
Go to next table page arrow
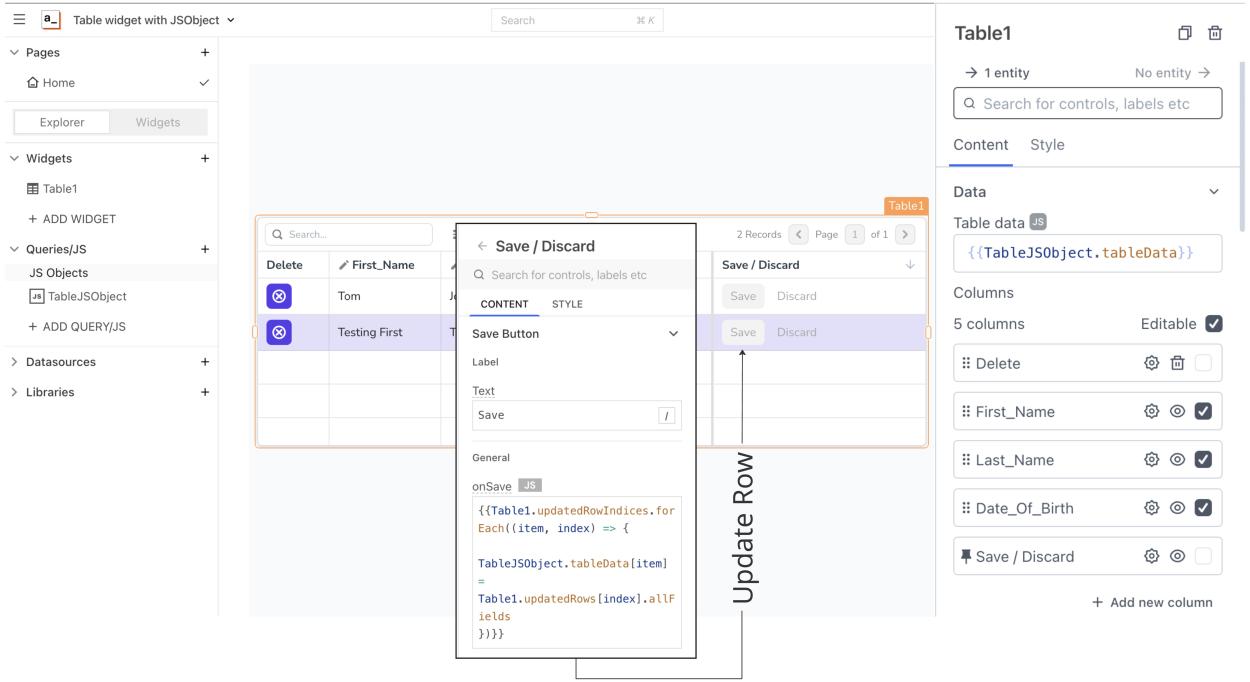(904, 235)
